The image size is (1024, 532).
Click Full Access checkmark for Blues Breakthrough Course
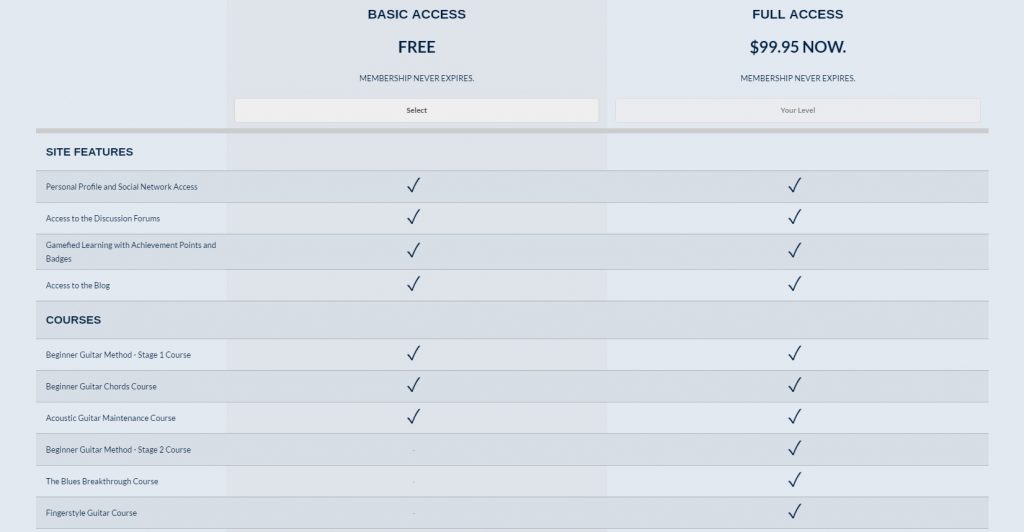pyautogui.click(x=795, y=480)
